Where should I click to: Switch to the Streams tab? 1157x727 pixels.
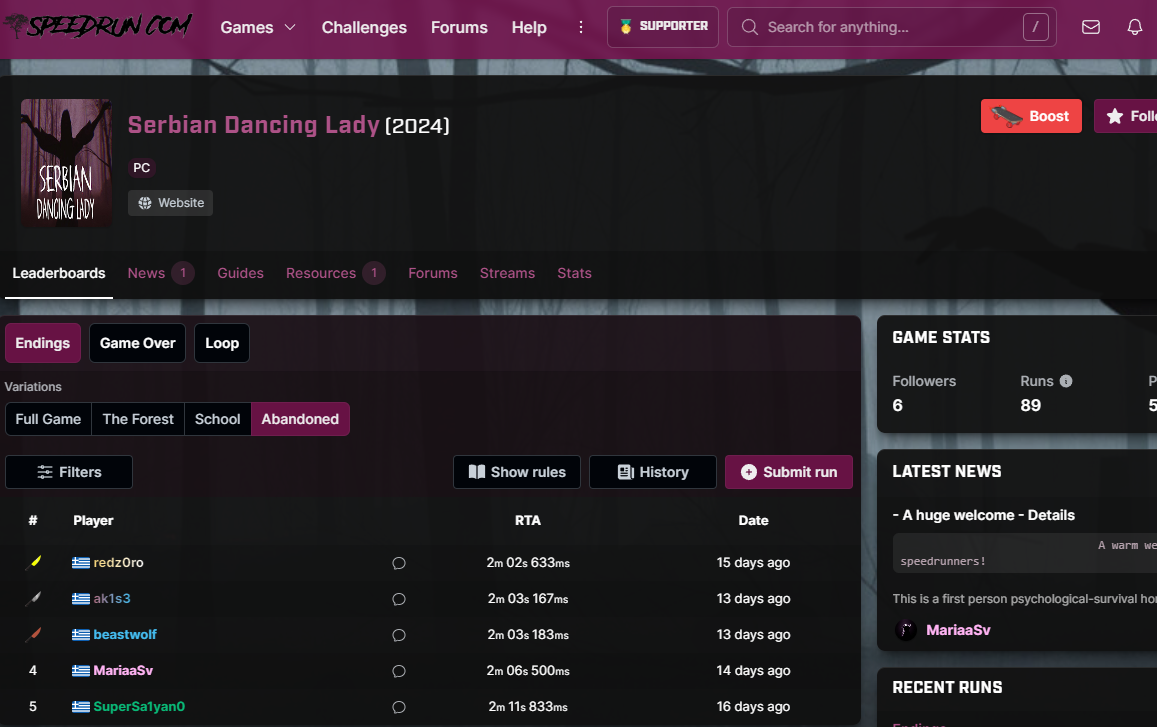click(x=508, y=273)
